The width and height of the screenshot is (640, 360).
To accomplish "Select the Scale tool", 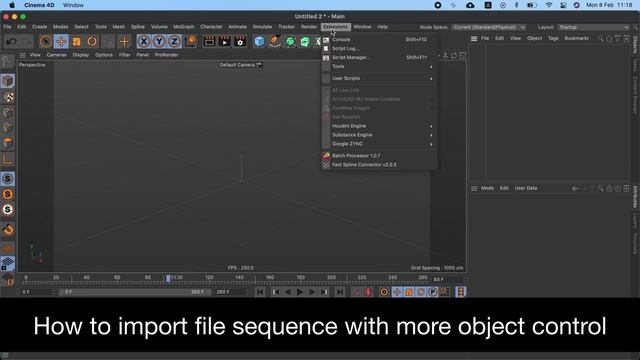I will [76, 42].
